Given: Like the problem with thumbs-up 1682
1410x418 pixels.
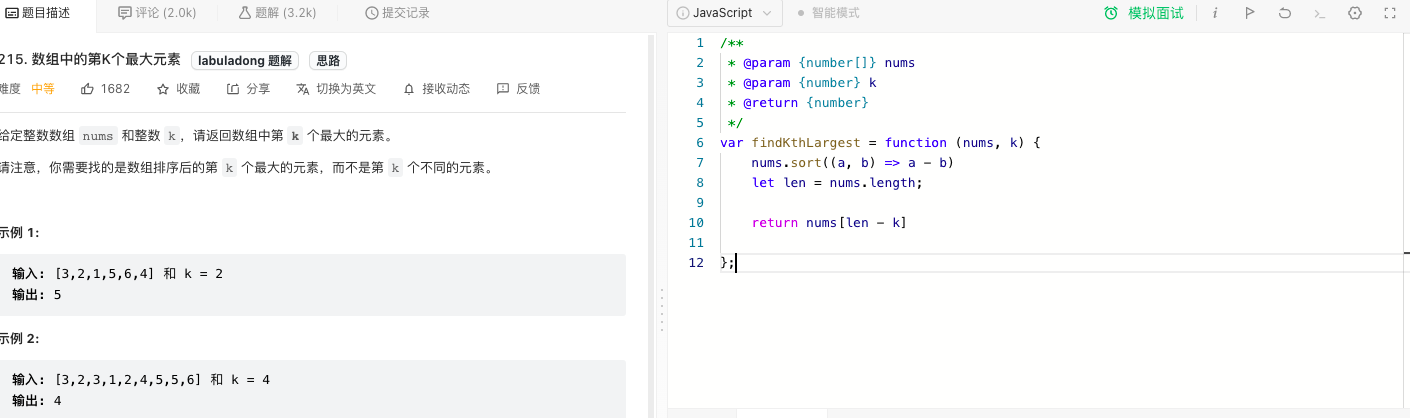Looking at the screenshot, I should pyautogui.click(x=106, y=88).
